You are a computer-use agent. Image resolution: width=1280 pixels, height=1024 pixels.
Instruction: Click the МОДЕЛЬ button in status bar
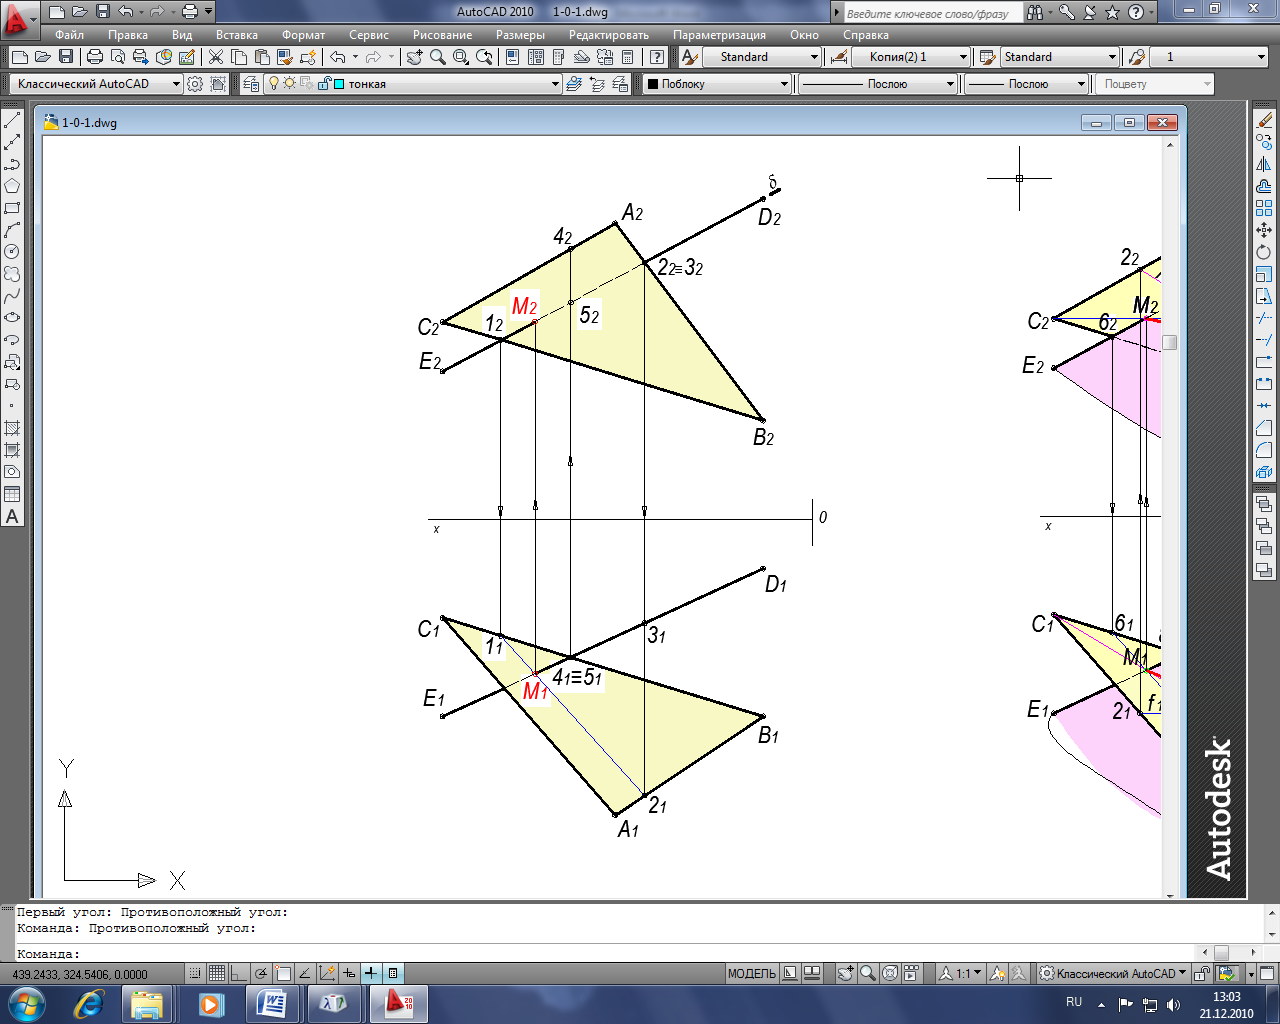[751, 973]
